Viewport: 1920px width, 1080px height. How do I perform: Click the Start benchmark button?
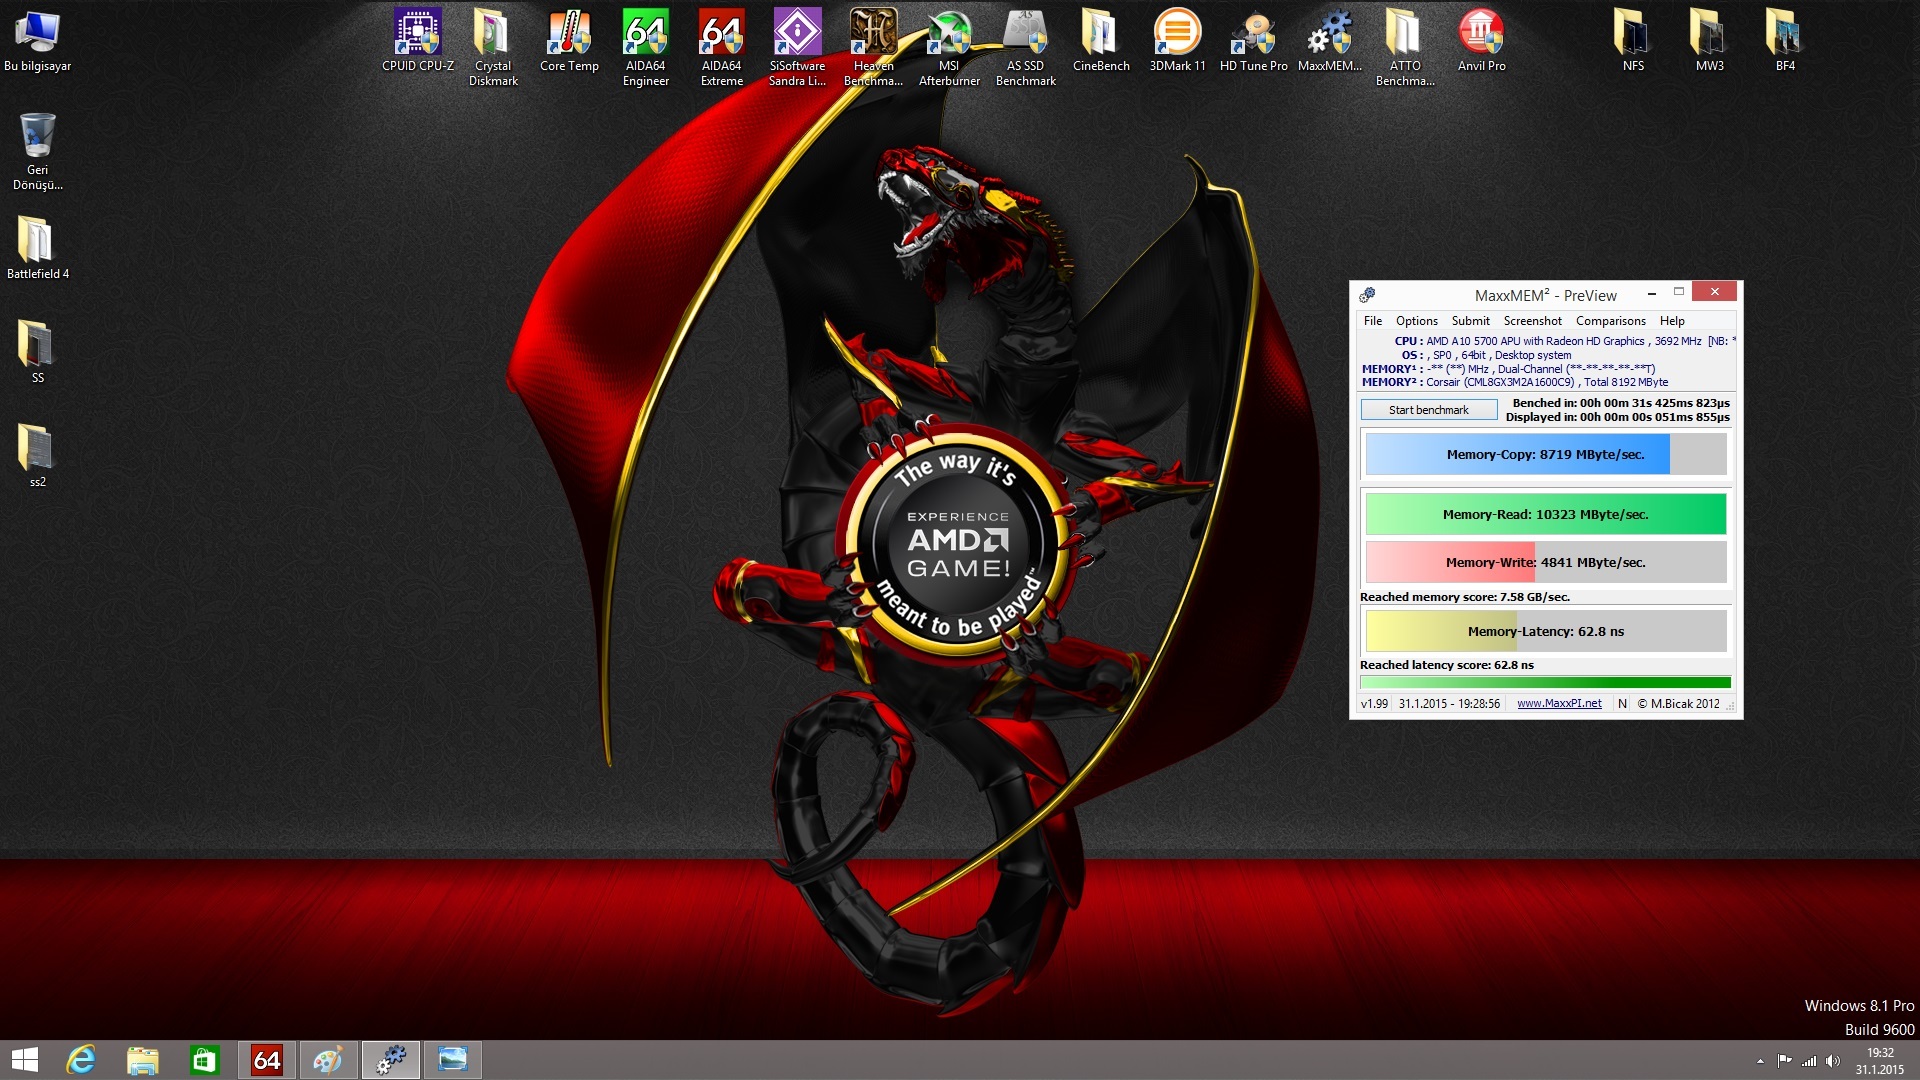point(1428,410)
